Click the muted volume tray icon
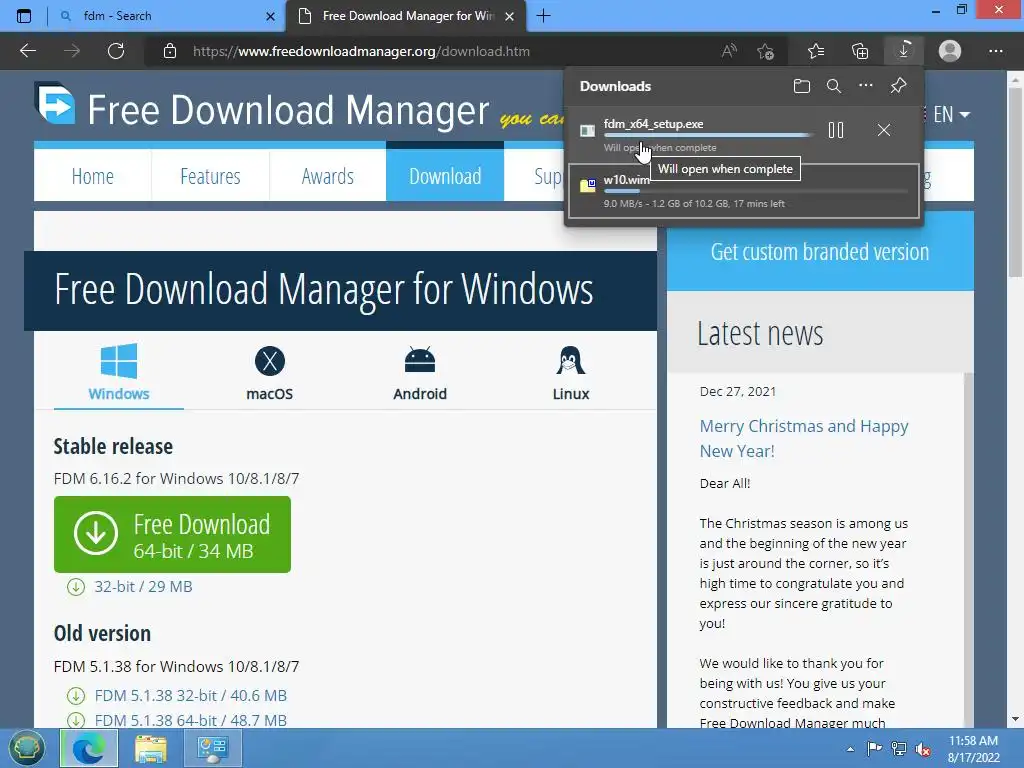 tap(923, 749)
